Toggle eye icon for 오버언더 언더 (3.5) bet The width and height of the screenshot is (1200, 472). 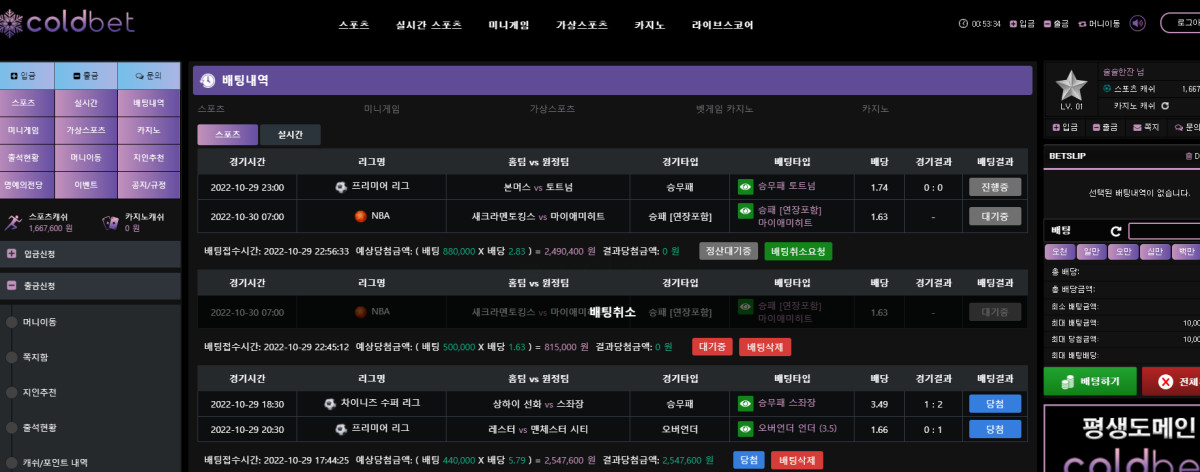745,429
